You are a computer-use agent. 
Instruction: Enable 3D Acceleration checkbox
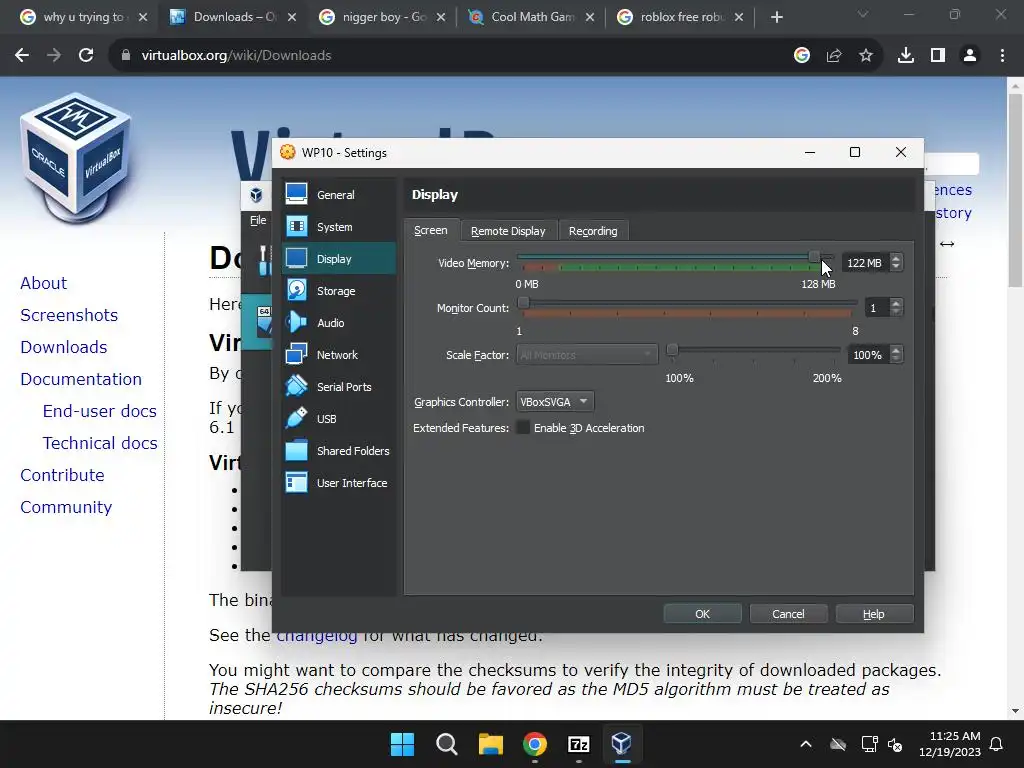coord(523,428)
